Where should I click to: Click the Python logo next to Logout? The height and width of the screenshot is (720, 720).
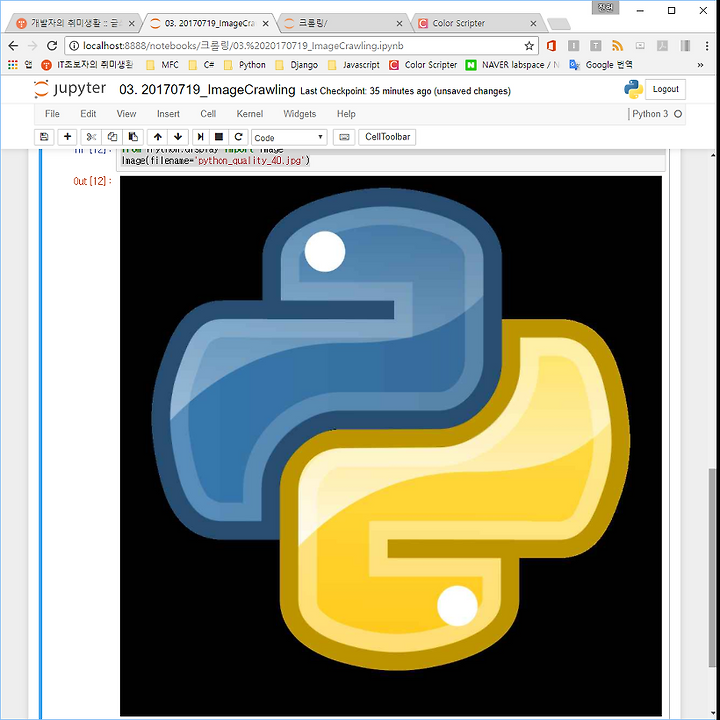633,89
